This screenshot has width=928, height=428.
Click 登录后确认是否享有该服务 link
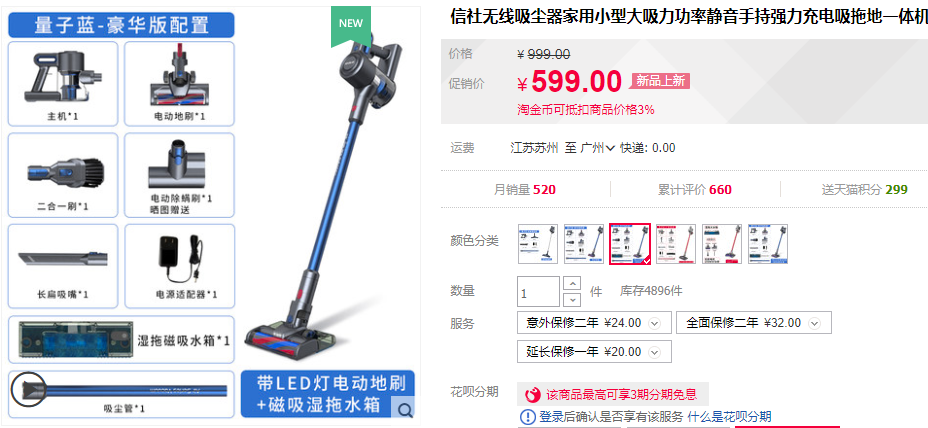click(x=611, y=417)
